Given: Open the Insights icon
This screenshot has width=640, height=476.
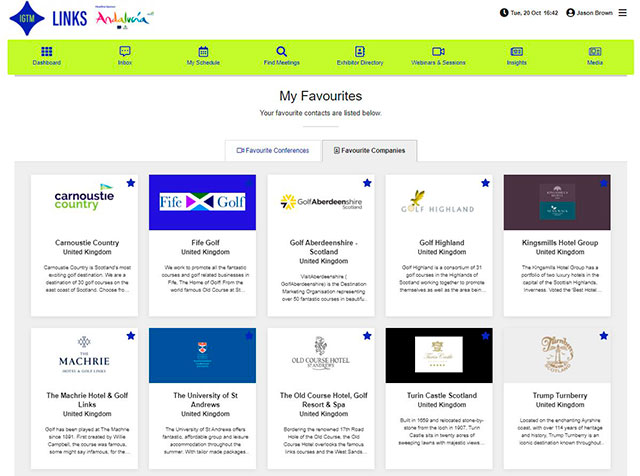Looking at the screenshot, I should pyautogui.click(x=517, y=51).
